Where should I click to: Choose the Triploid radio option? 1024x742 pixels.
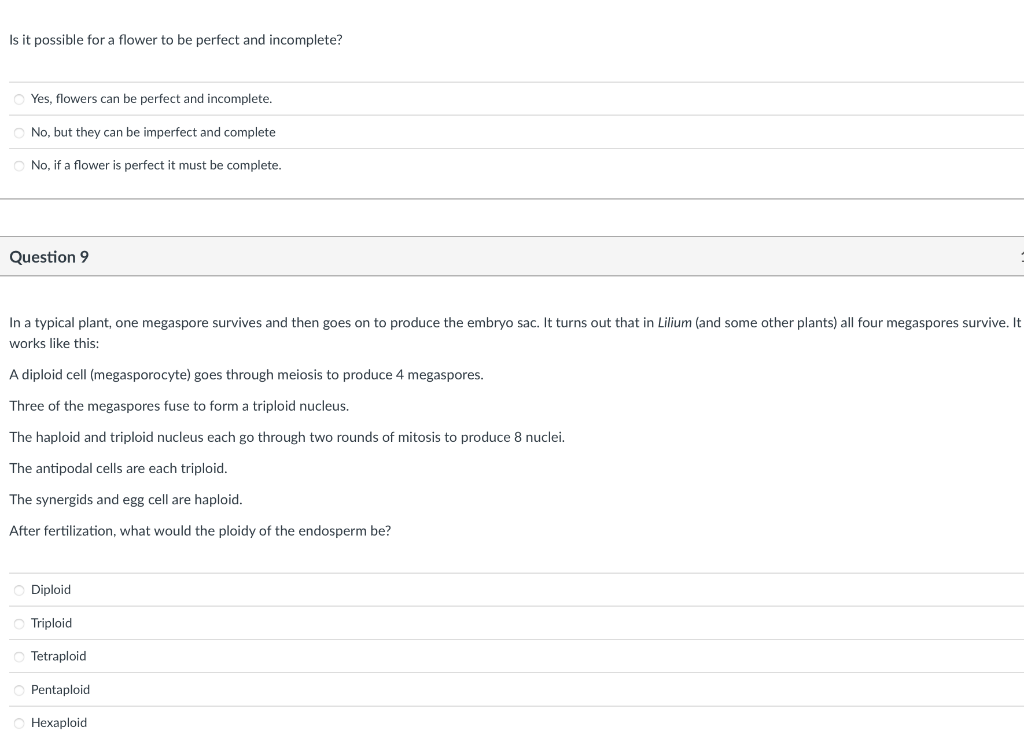tap(20, 624)
